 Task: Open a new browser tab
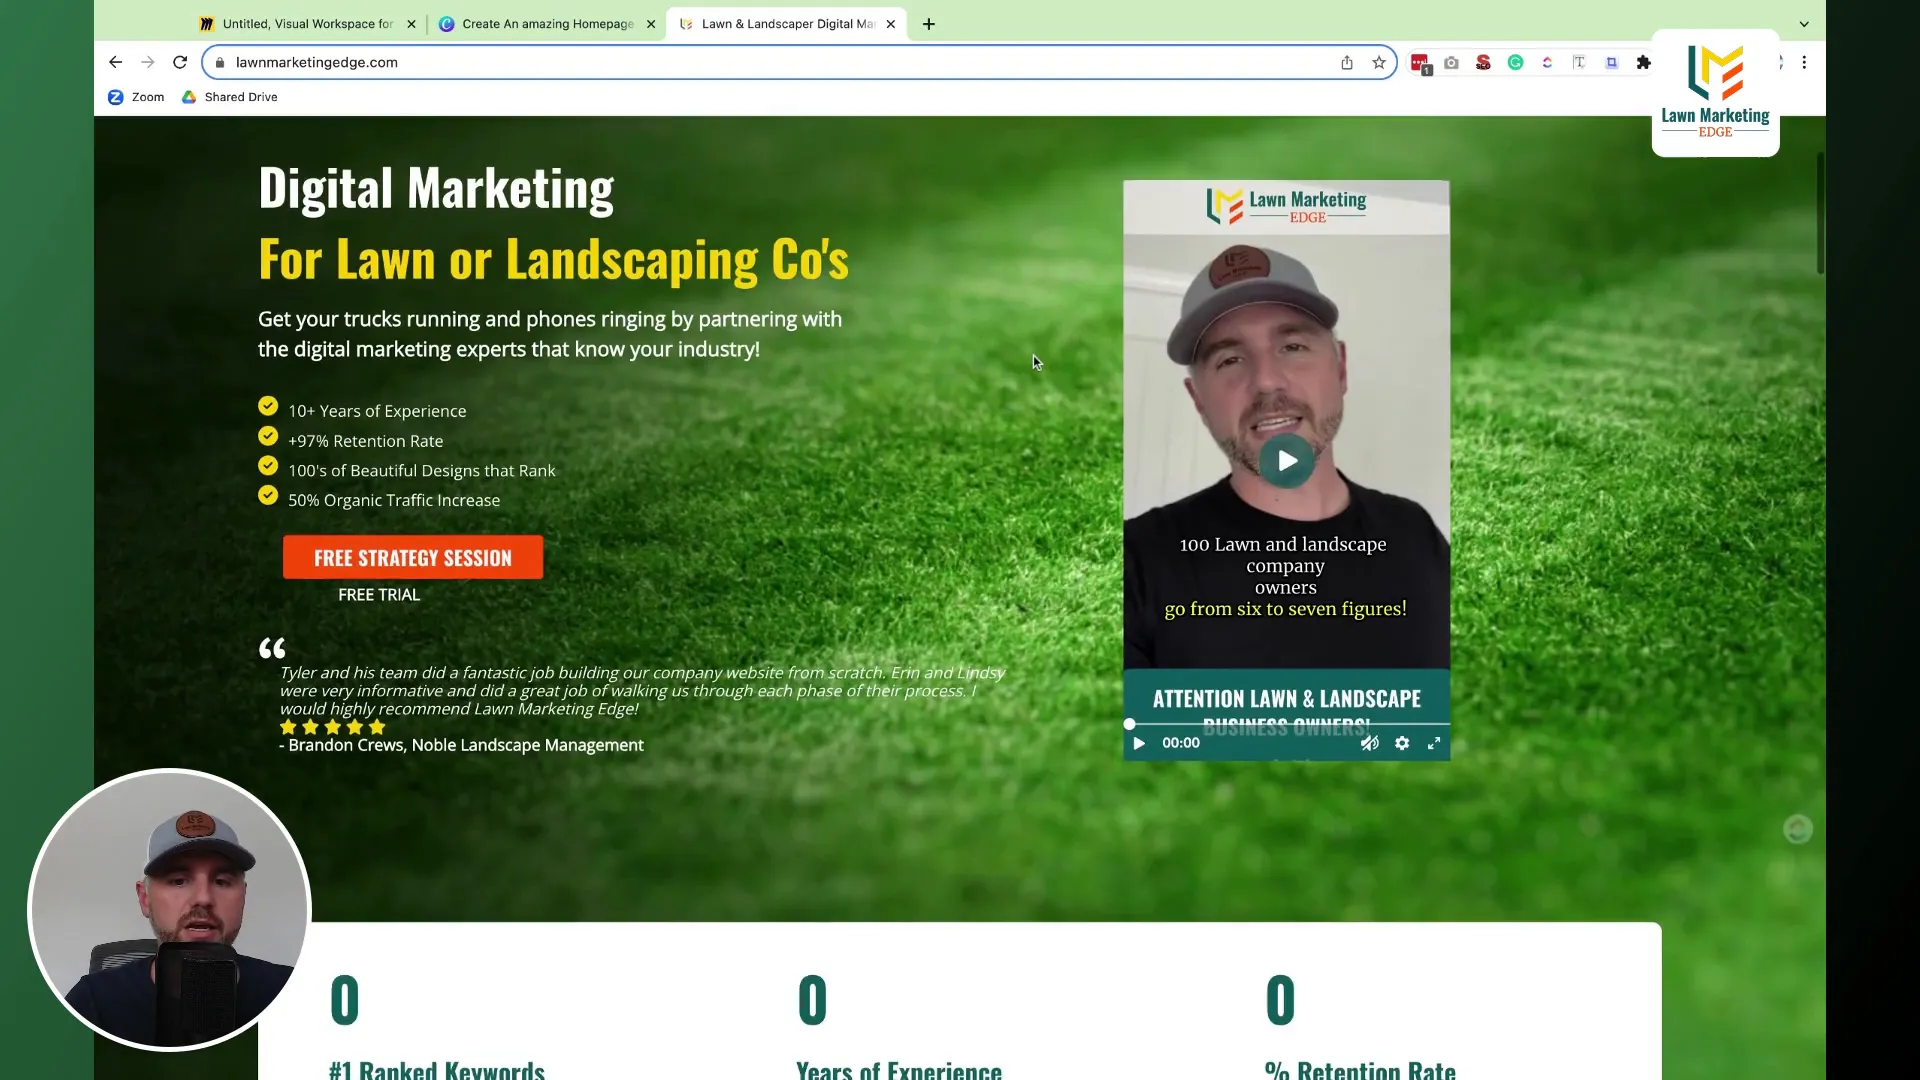(x=929, y=24)
